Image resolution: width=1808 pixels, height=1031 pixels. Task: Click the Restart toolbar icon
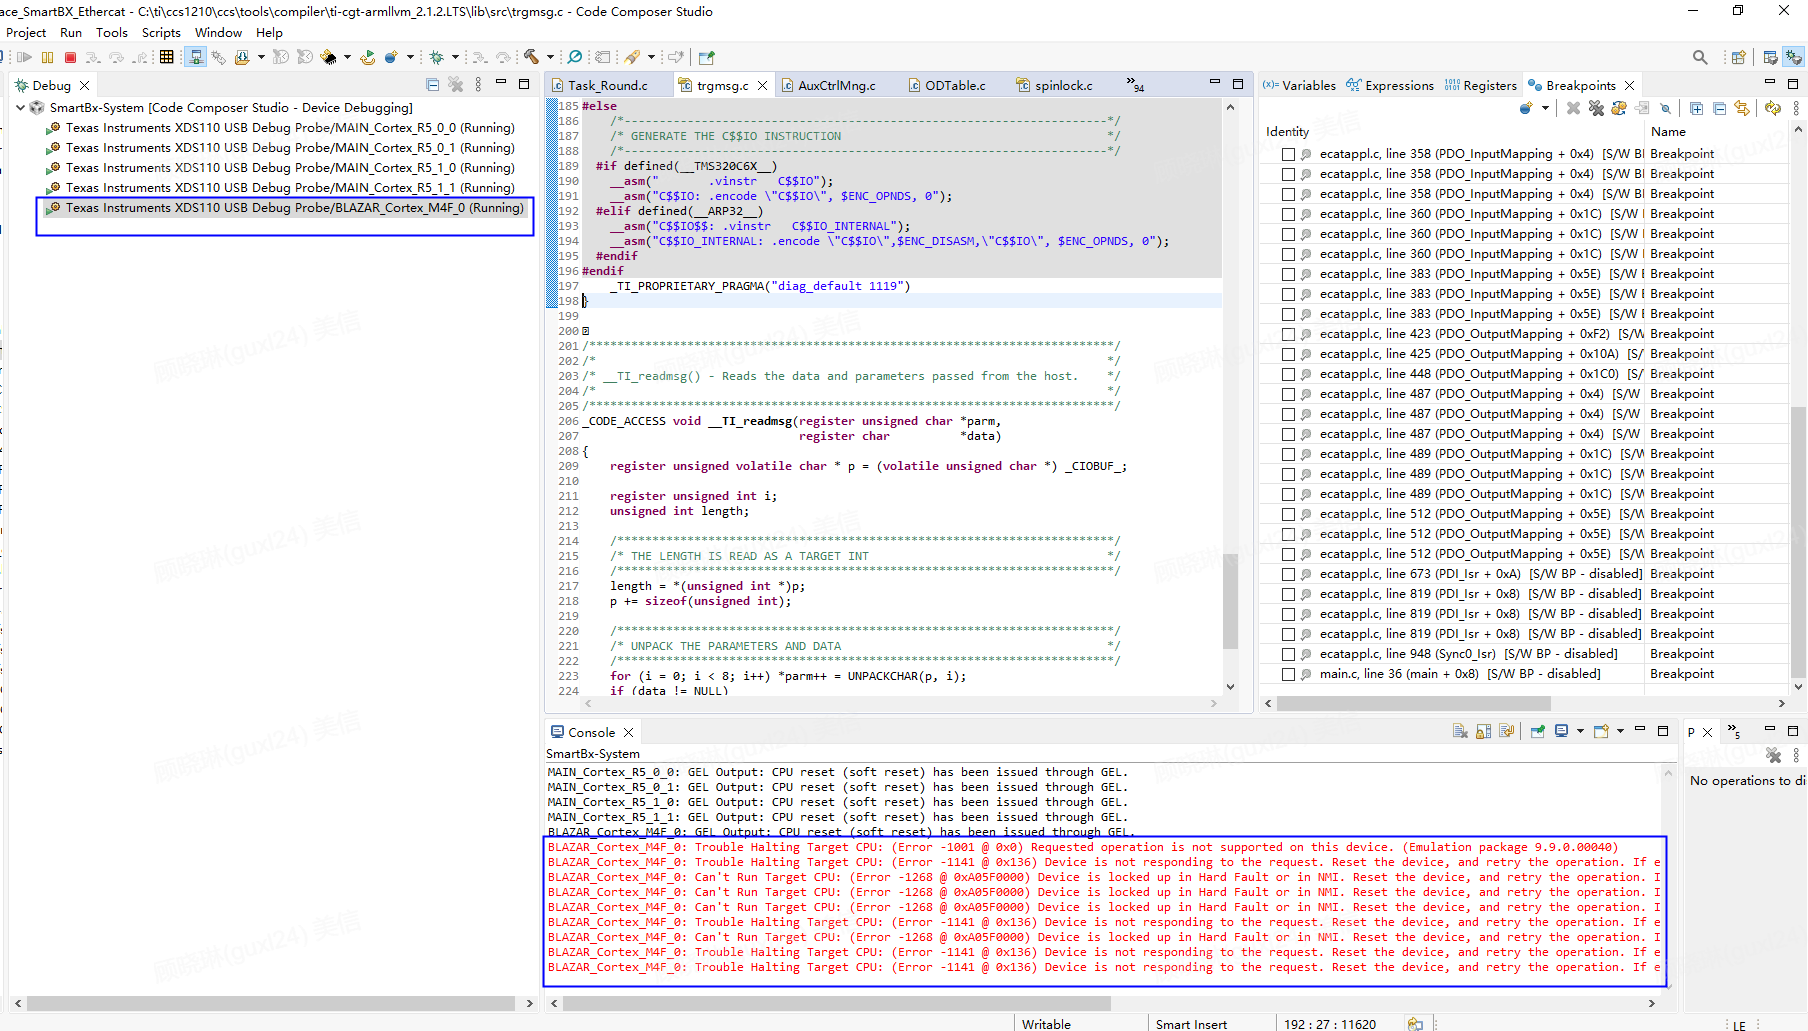click(368, 57)
